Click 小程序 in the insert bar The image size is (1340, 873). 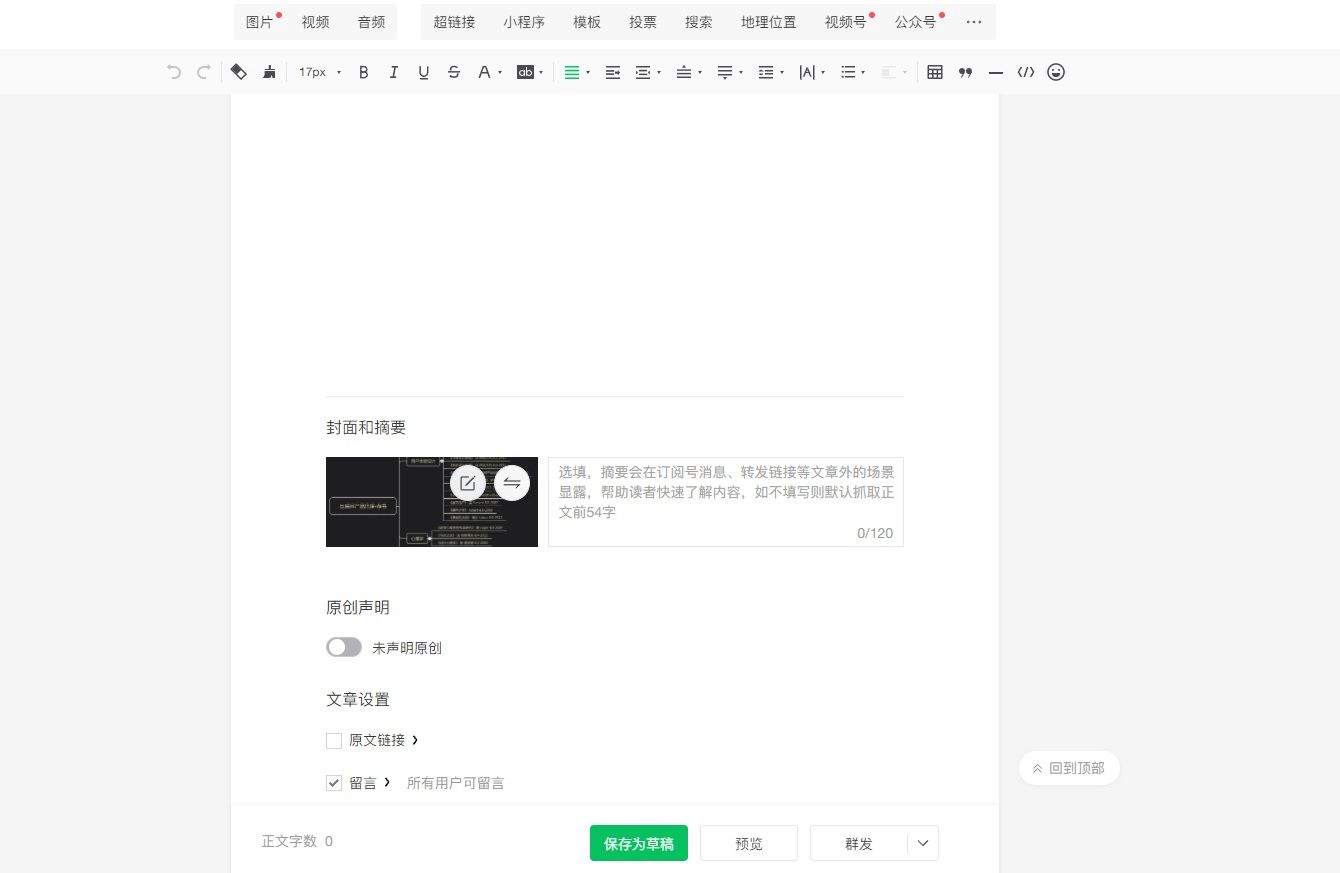click(x=524, y=22)
